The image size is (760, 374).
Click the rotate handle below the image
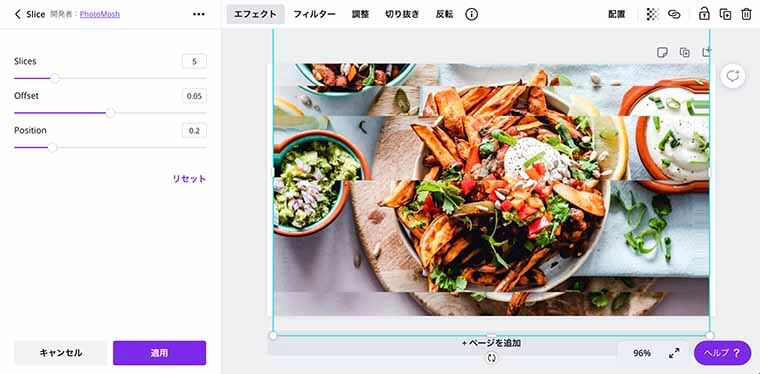tap(491, 358)
